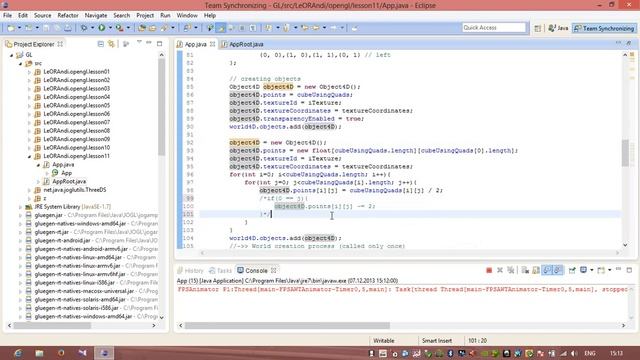Switch to the Tasks tab
The width and height of the screenshot is (640, 360).
(x=220, y=271)
